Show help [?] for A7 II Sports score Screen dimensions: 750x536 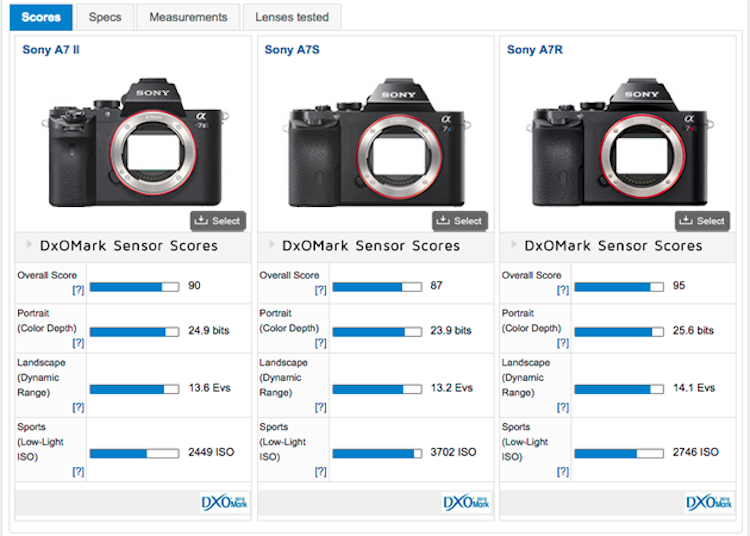[77, 471]
